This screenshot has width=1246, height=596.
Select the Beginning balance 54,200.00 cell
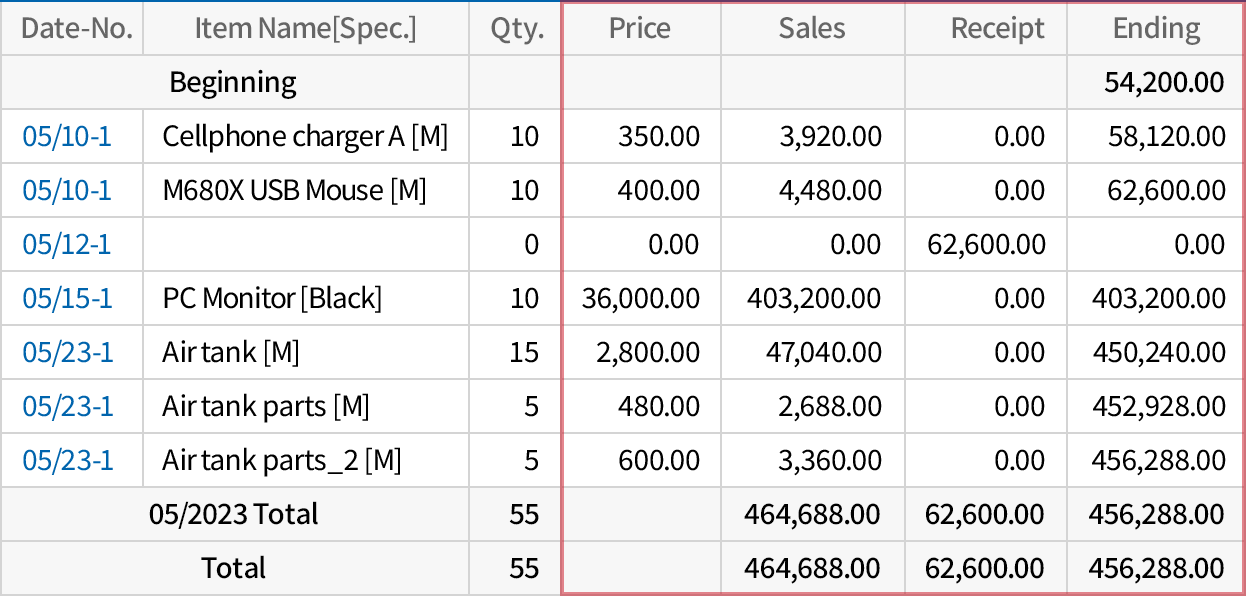point(1164,83)
